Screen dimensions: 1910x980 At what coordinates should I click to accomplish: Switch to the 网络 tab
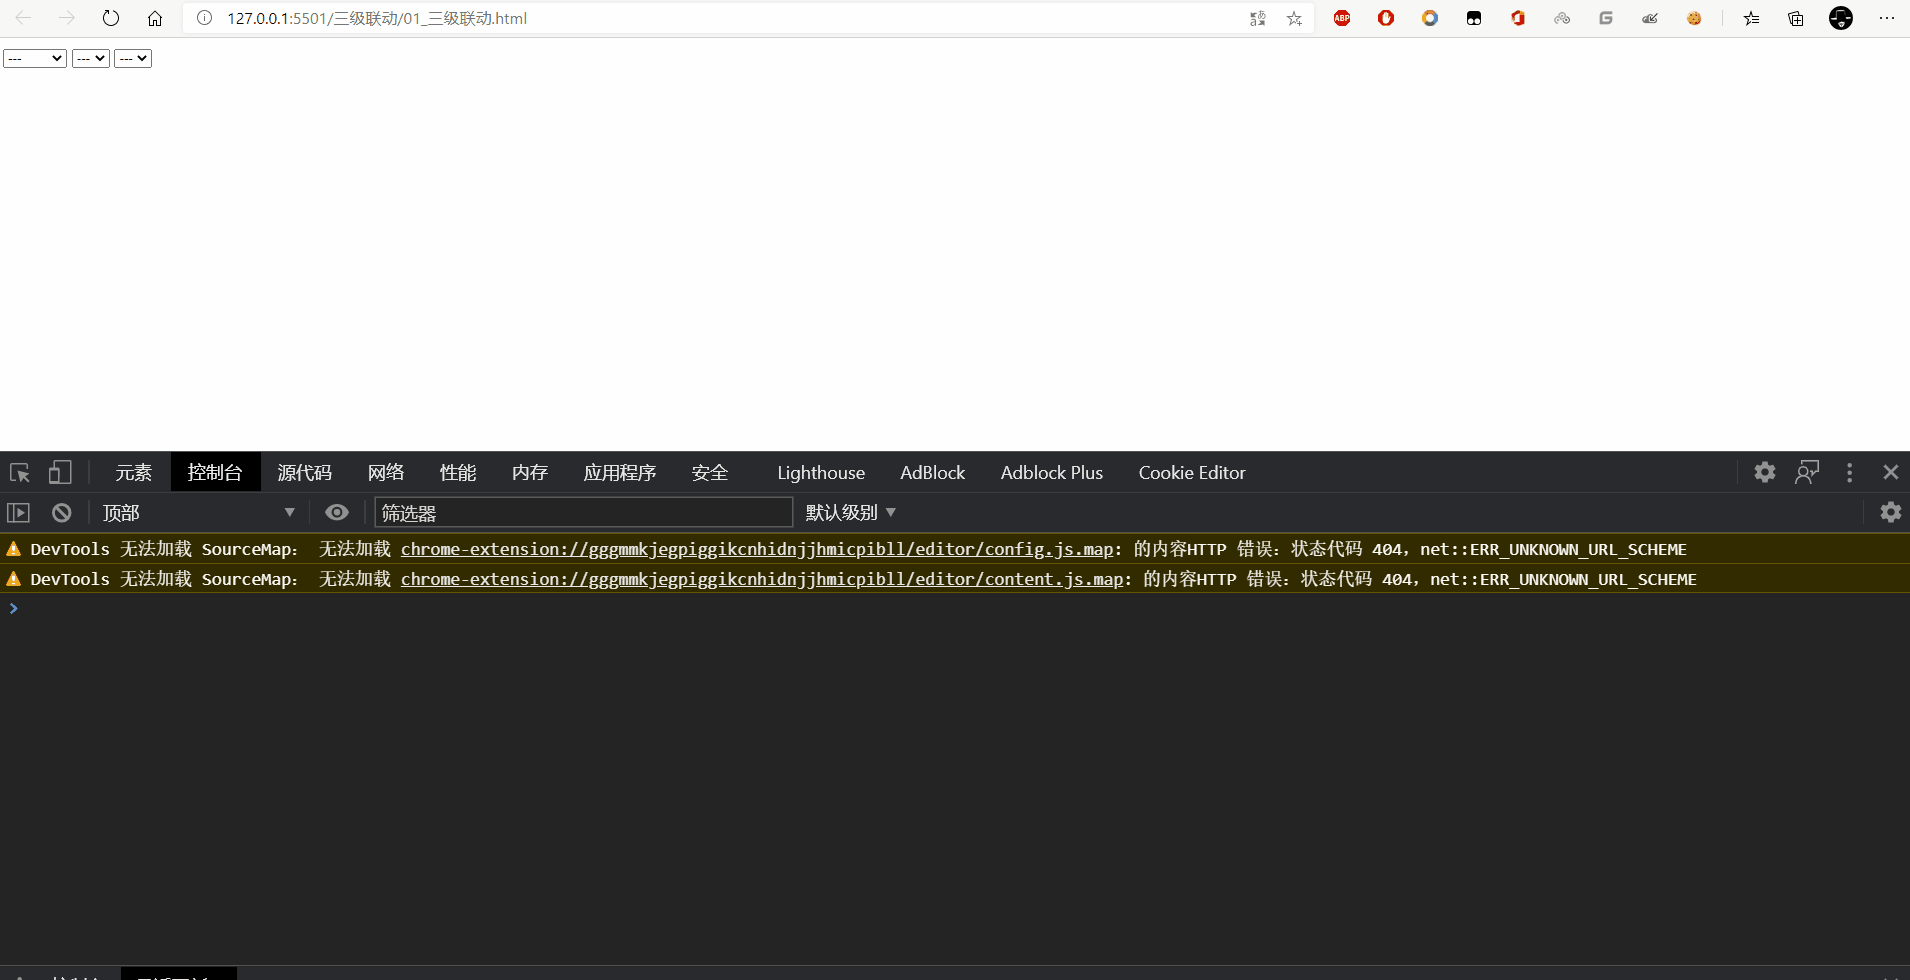tap(386, 473)
